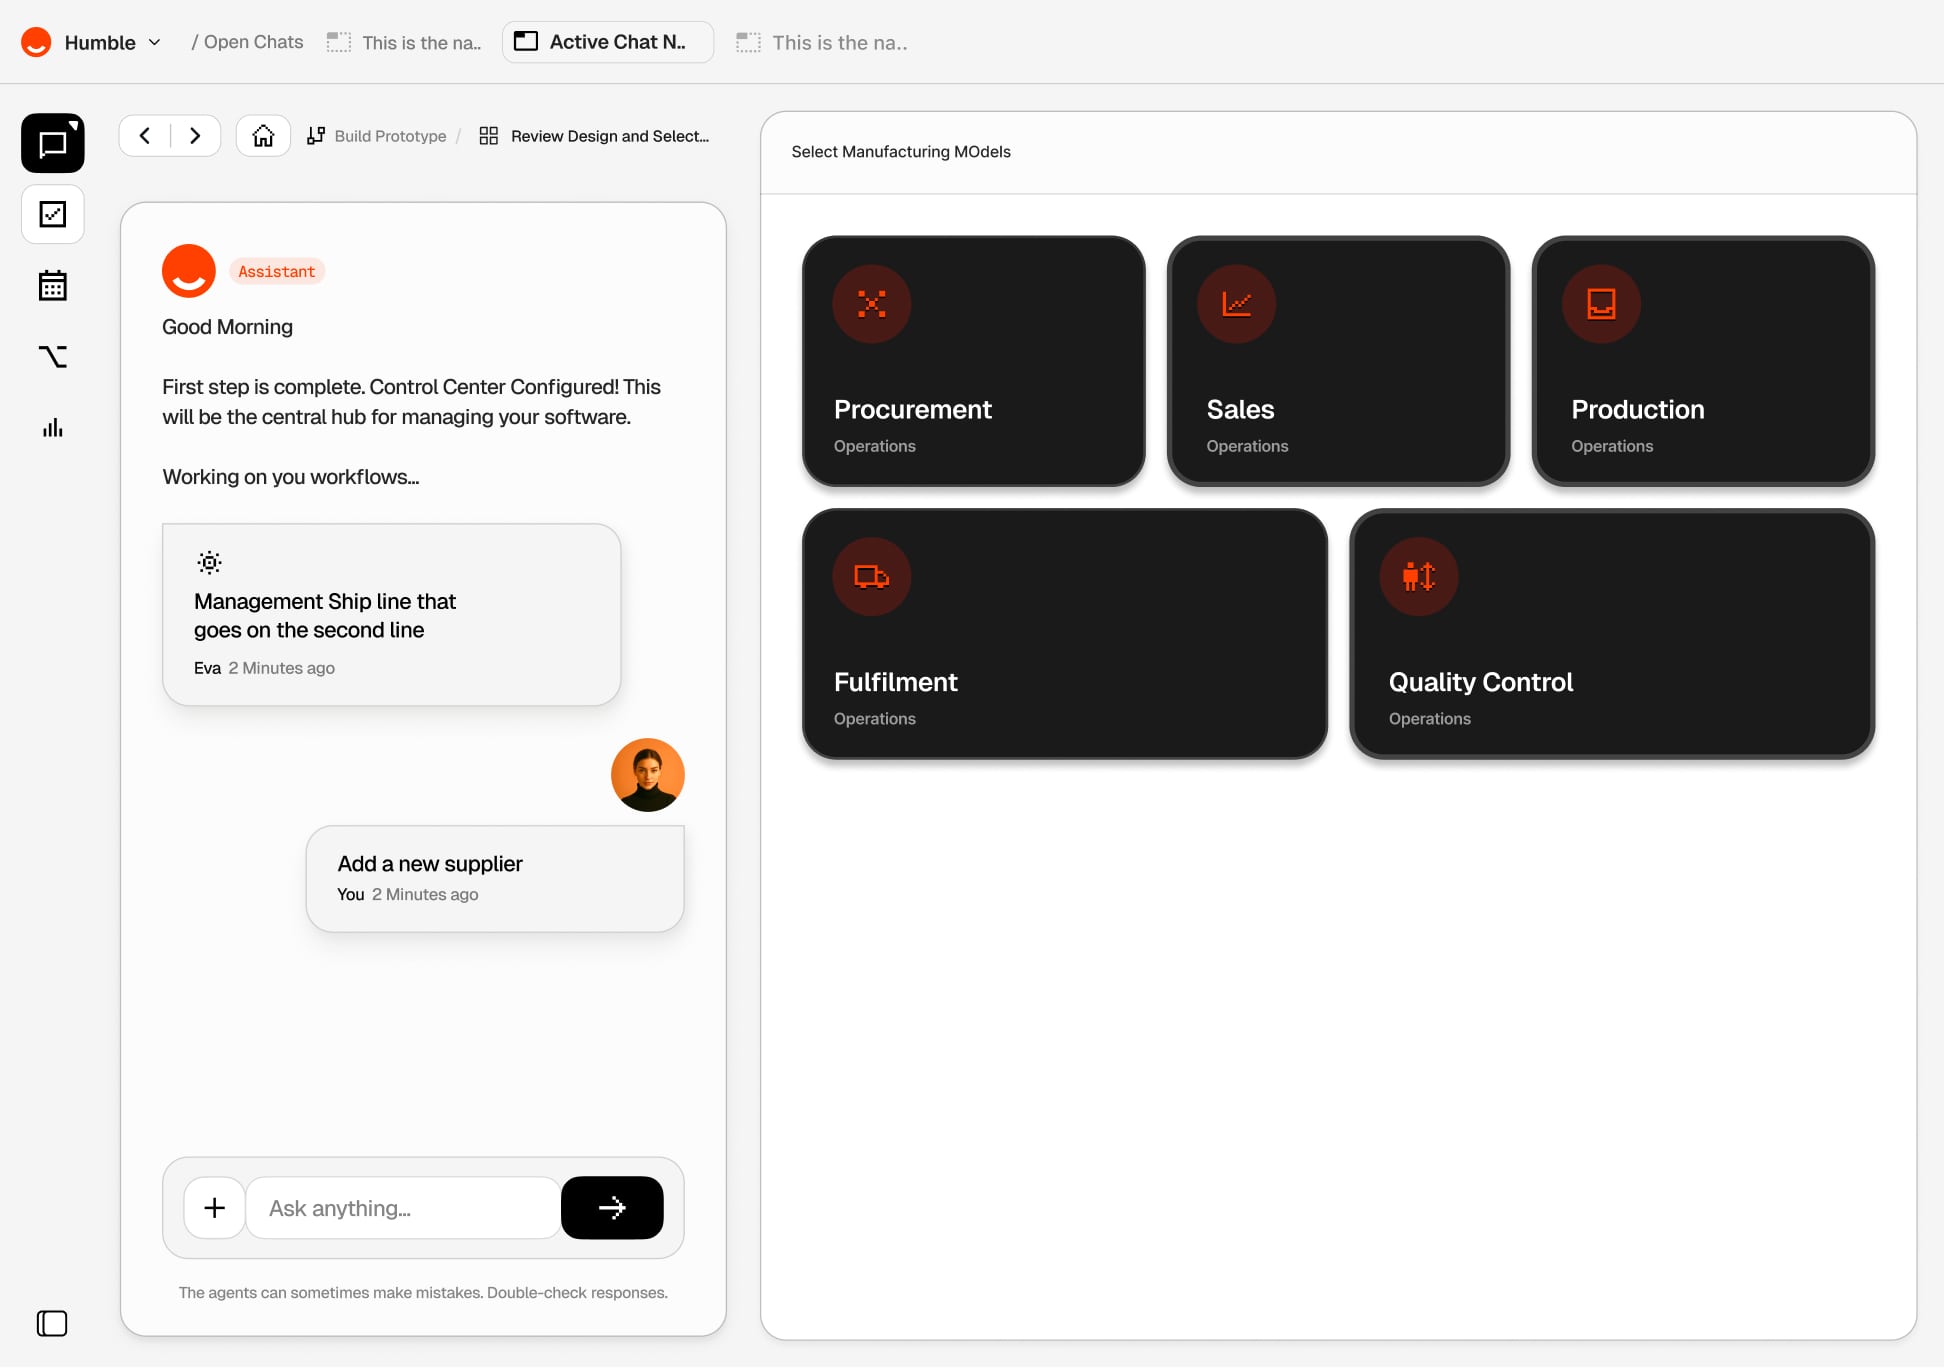Open the chat panel sidebar icon
The width and height of the screenshot is (1944, 1368).
pyautogui.click(x=52, y=143)
